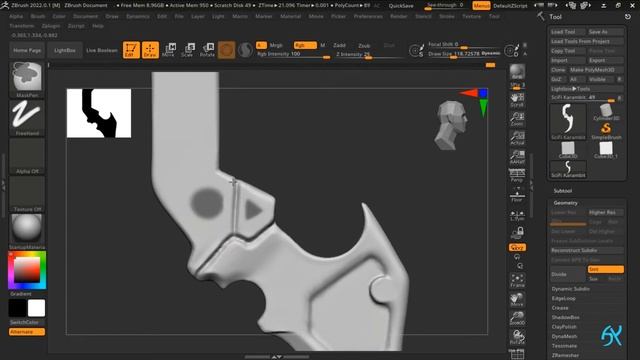The image size is (640, 360).
Task: Click the Home Page button
Action: [x=27, y=50]
